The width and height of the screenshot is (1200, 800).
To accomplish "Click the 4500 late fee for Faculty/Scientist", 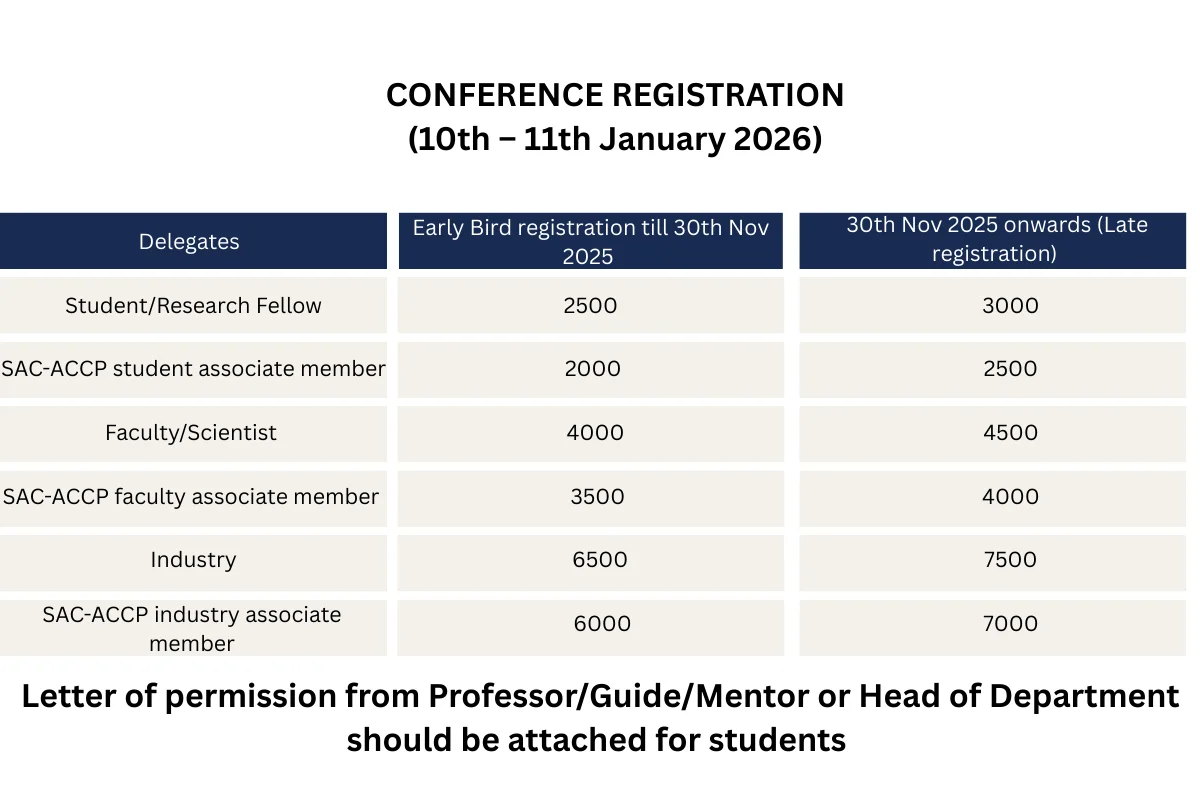I will coord(1010,433).
